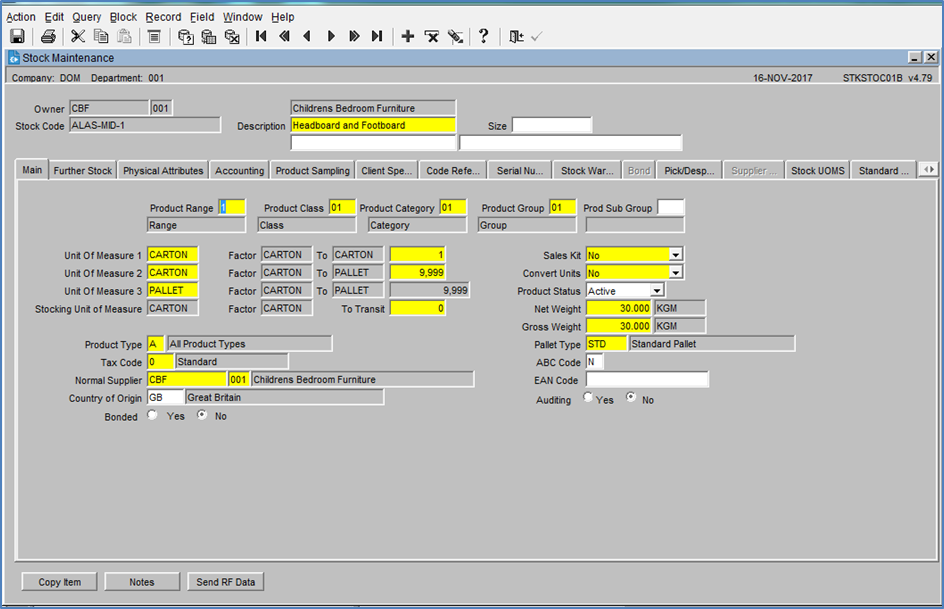Click the ABC Code field
Screen dimensions: 944x609
(x=594, y=362)
